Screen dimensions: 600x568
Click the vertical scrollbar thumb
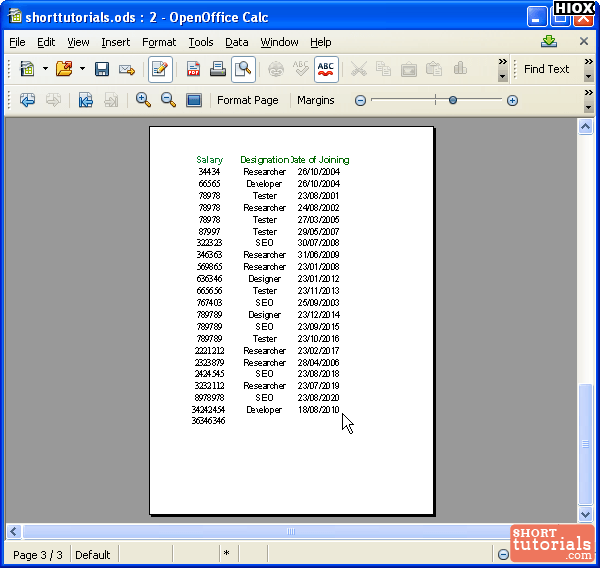coord(585,444)
